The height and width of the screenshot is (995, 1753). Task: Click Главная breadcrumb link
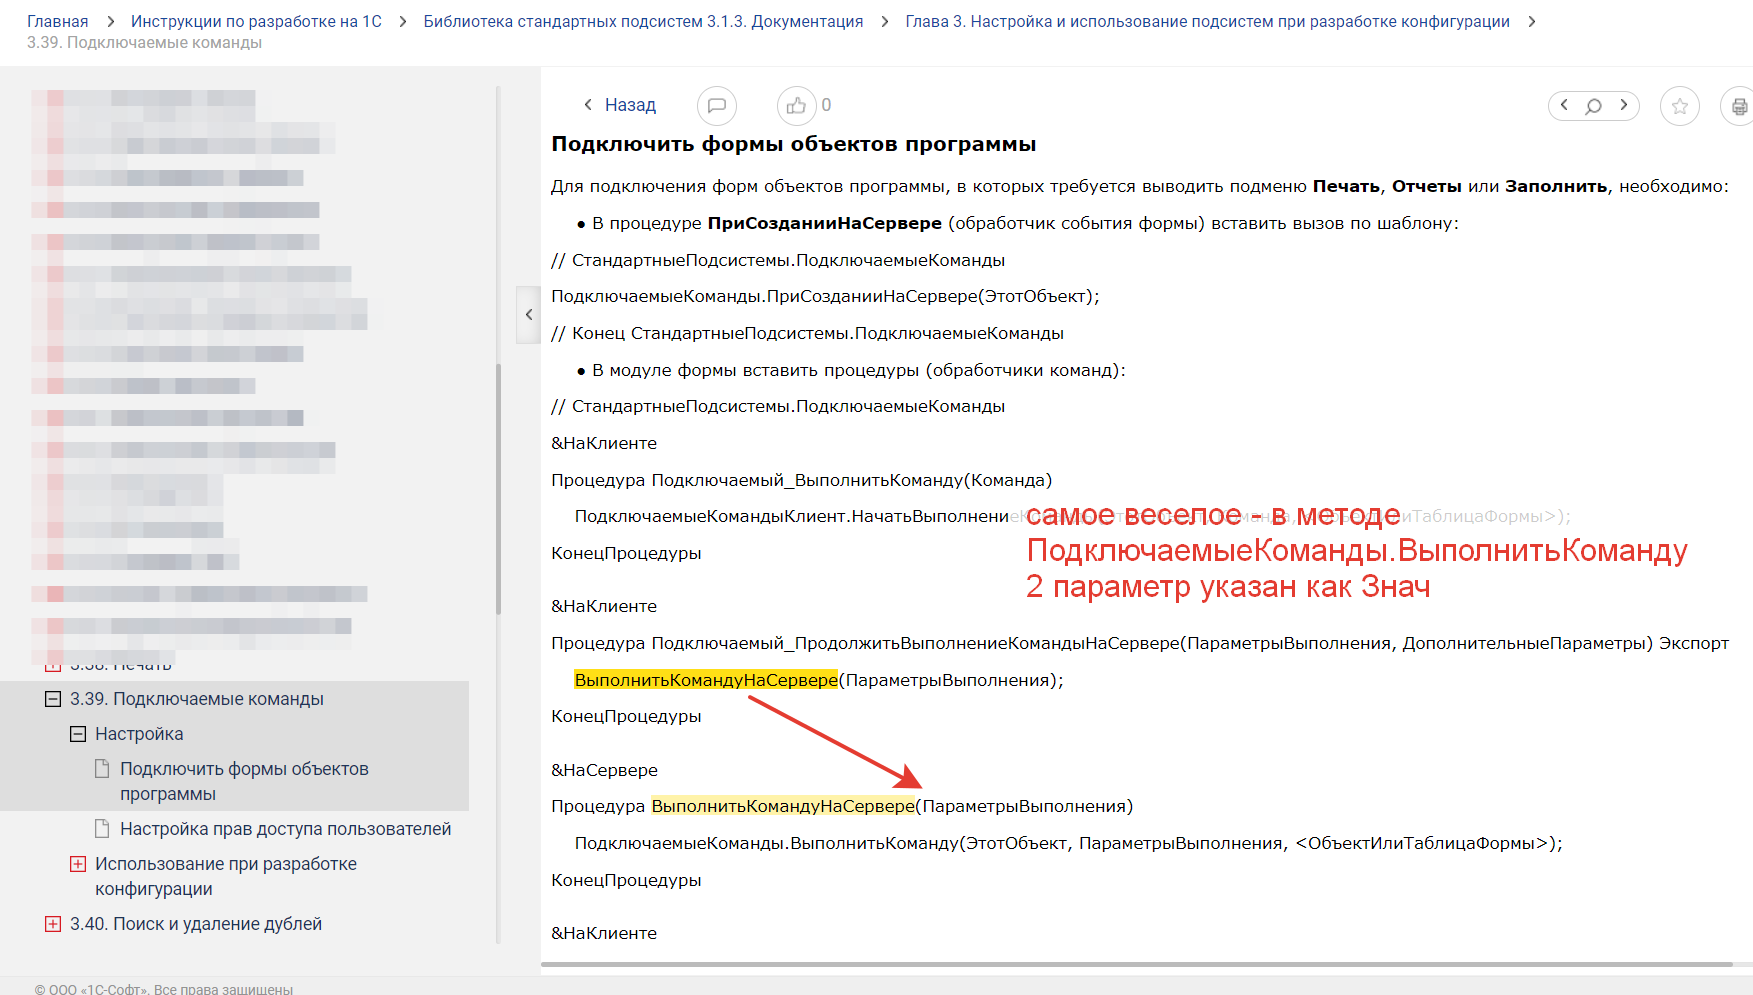[x=57, y=21]
